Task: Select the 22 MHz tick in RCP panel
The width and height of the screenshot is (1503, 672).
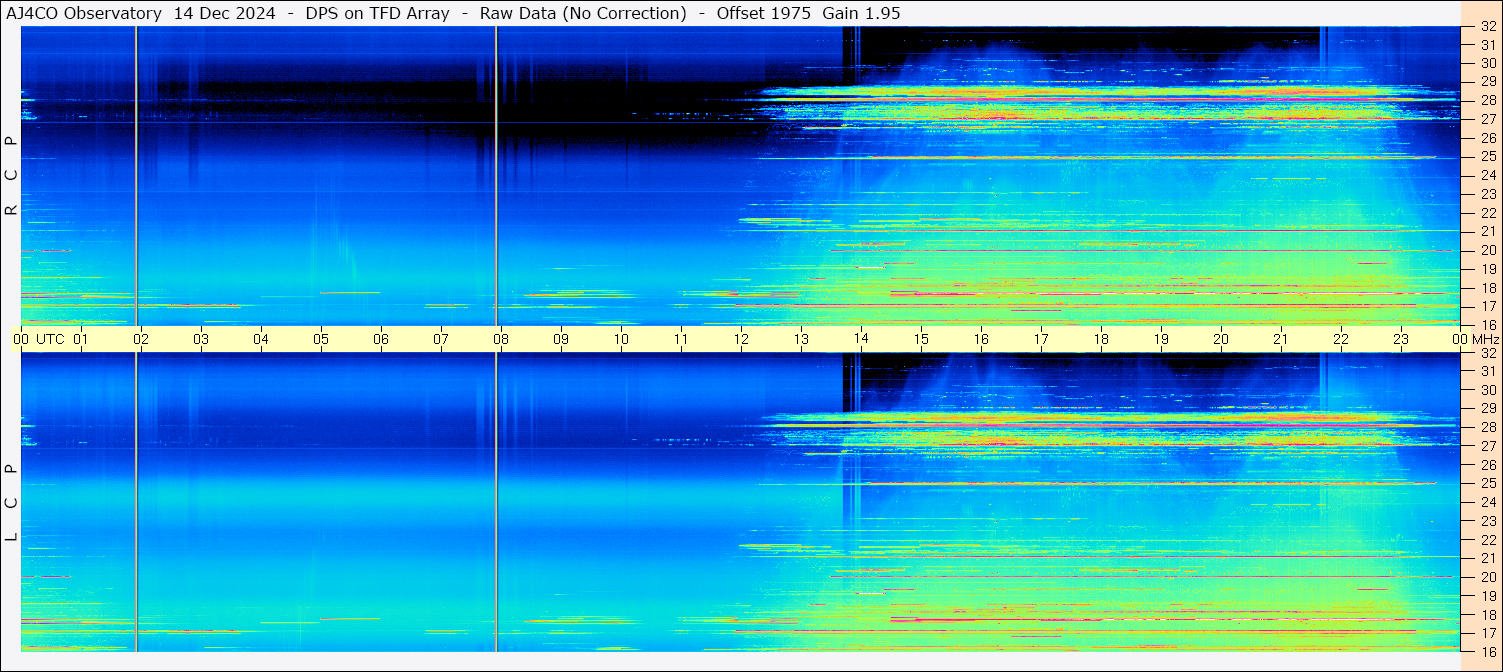Action: (x=1488, y=213)
